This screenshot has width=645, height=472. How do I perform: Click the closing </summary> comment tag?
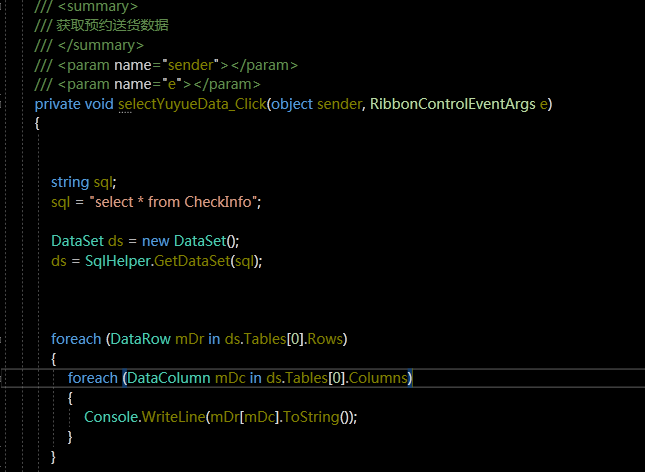(101, 45)
